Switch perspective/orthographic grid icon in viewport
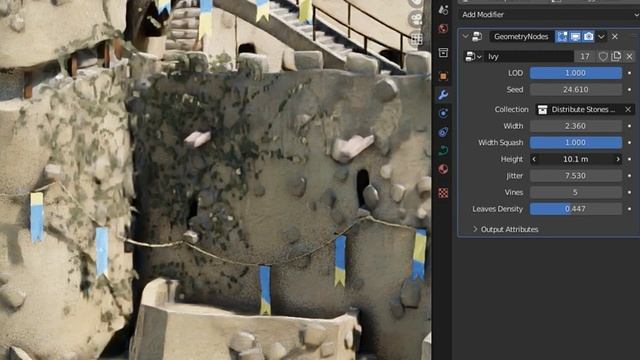 [416, 39]
